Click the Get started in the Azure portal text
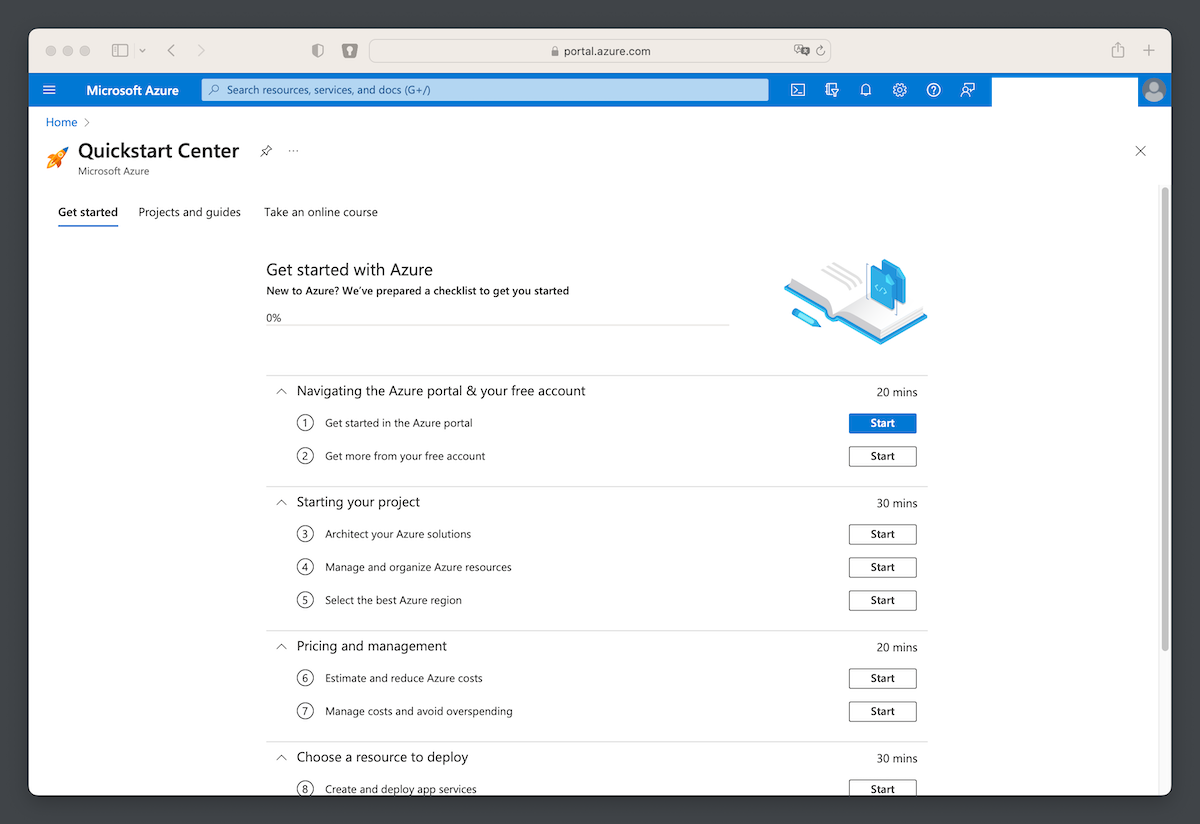Viewport: 1200px width, 824px height. pyautogui.click(x=398, y=423)
